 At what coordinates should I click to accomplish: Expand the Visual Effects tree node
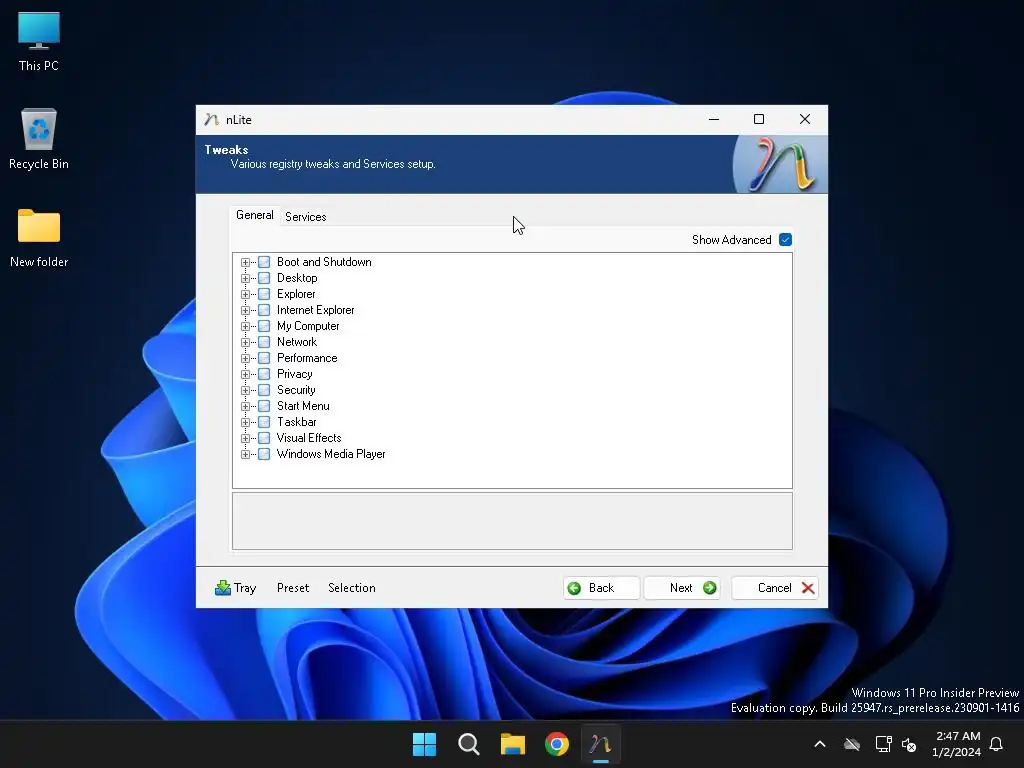(246, 438)
